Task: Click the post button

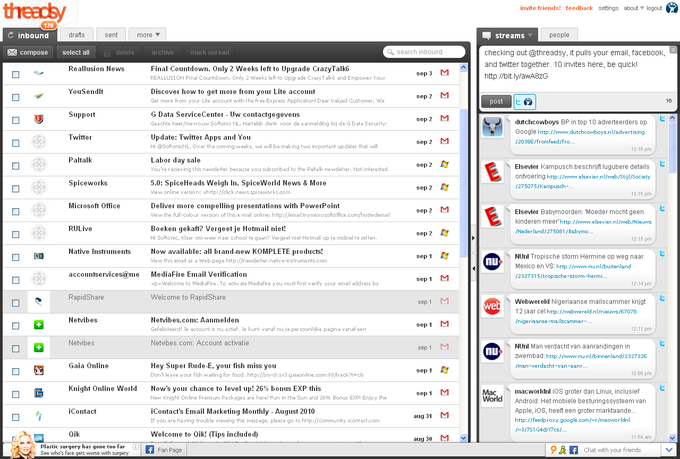Action: click(x=496, y=102)
